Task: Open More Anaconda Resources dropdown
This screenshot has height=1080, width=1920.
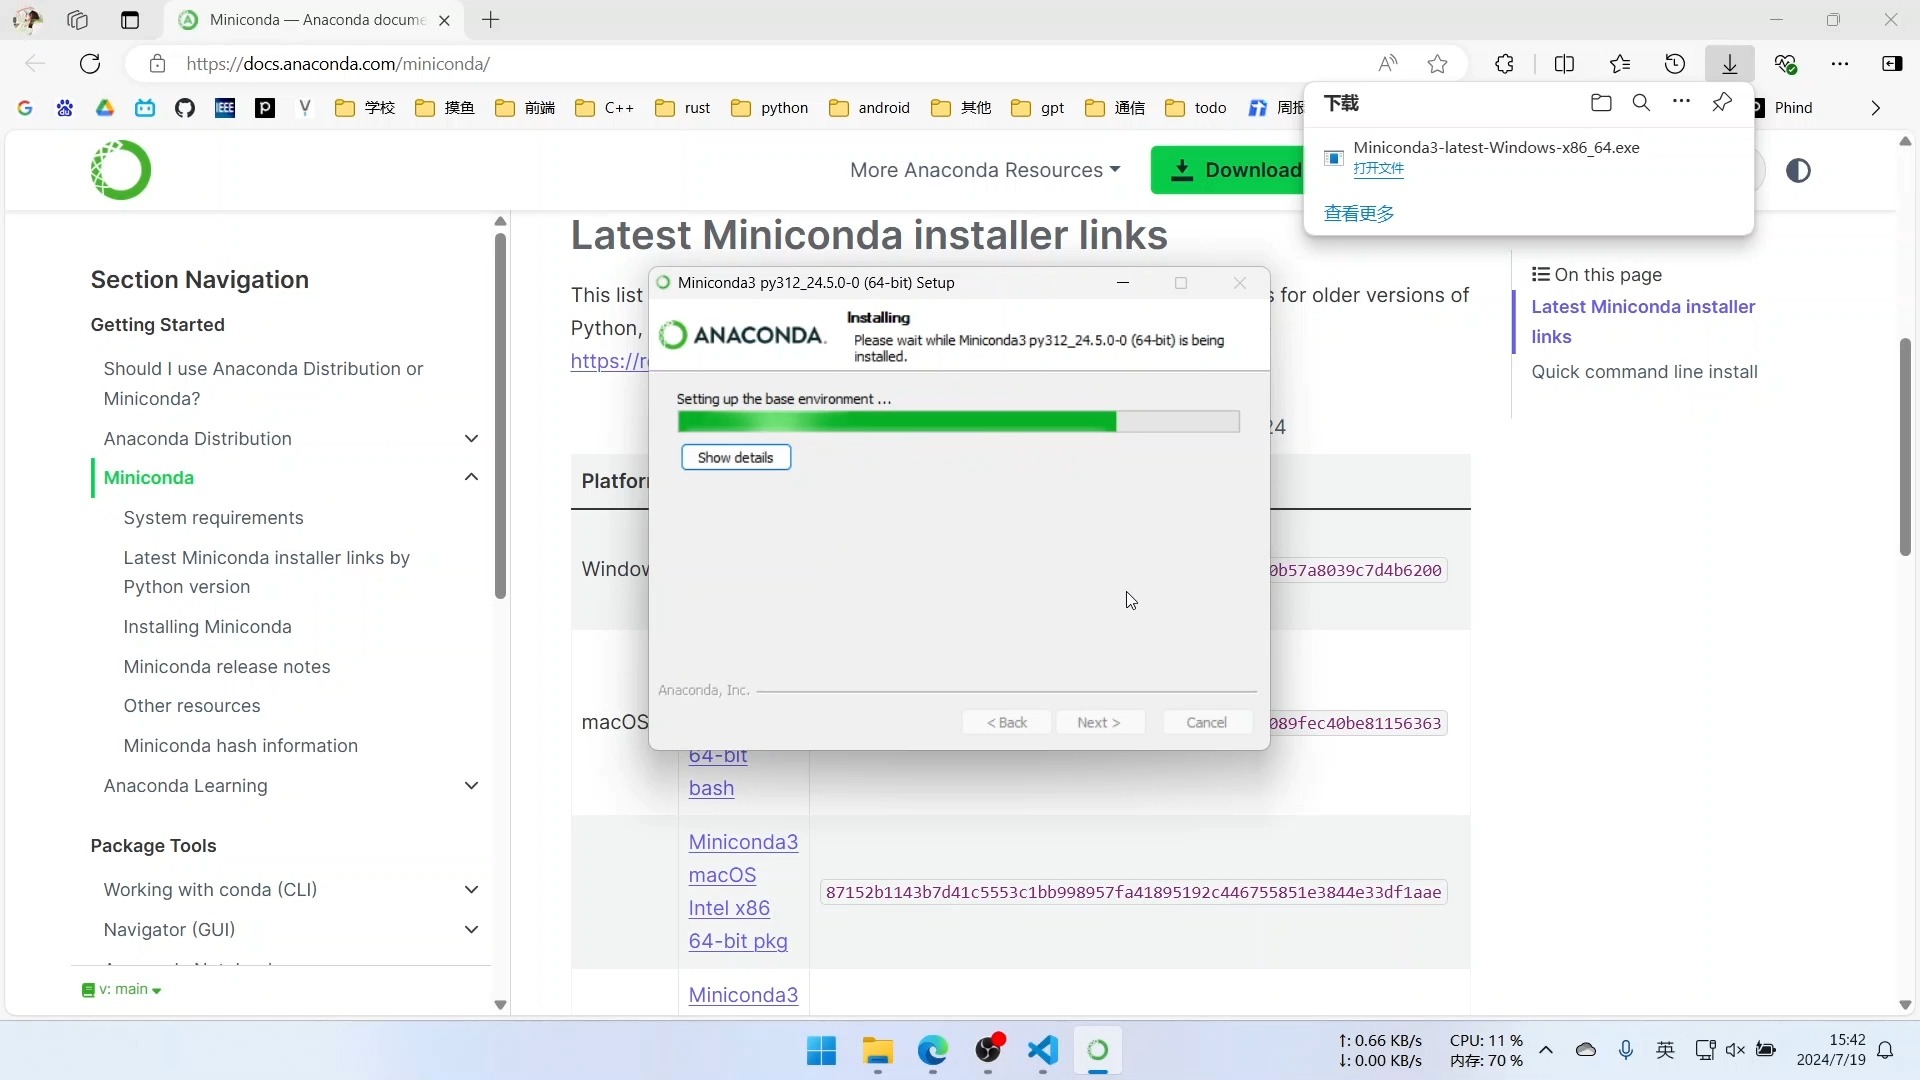Action: [x=984, y=170]
